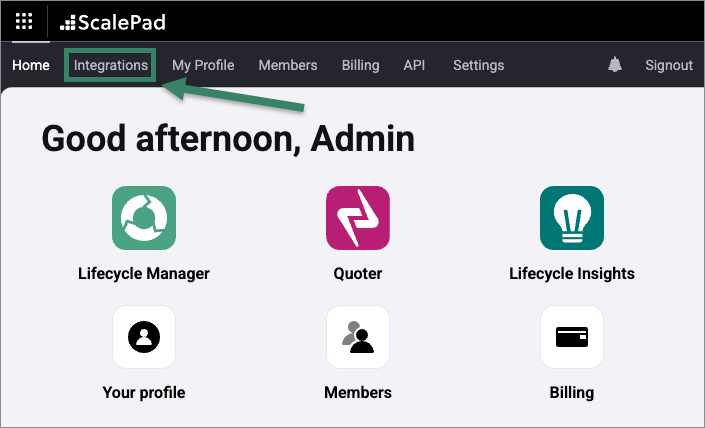Open Lifecycle Insights lightbulb icon

click(x=572, y=218)
